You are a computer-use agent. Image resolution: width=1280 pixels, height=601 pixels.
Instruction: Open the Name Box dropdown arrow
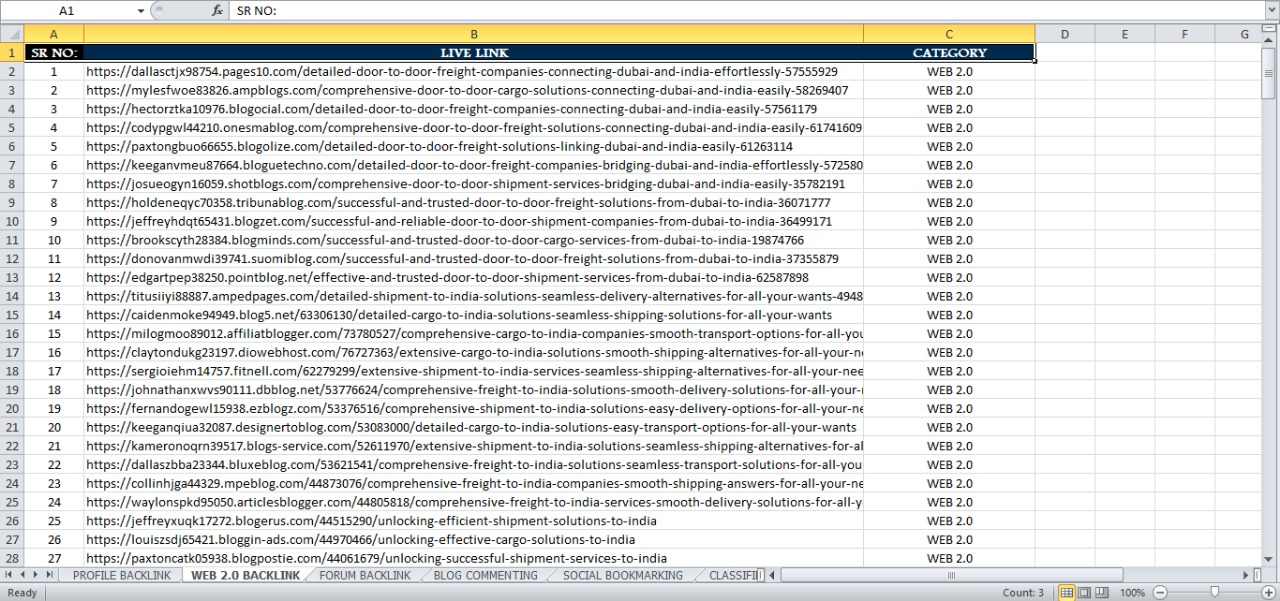coord(140,10)
